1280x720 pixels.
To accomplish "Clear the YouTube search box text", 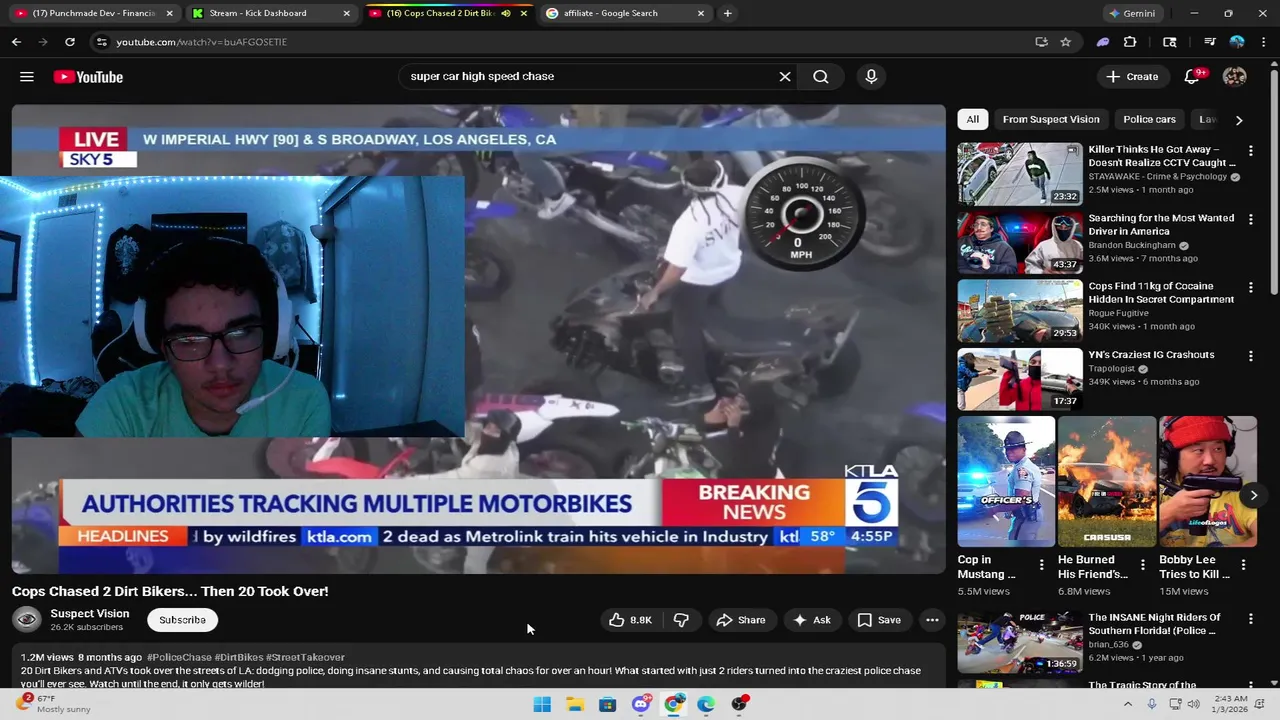I will point(785,77).
